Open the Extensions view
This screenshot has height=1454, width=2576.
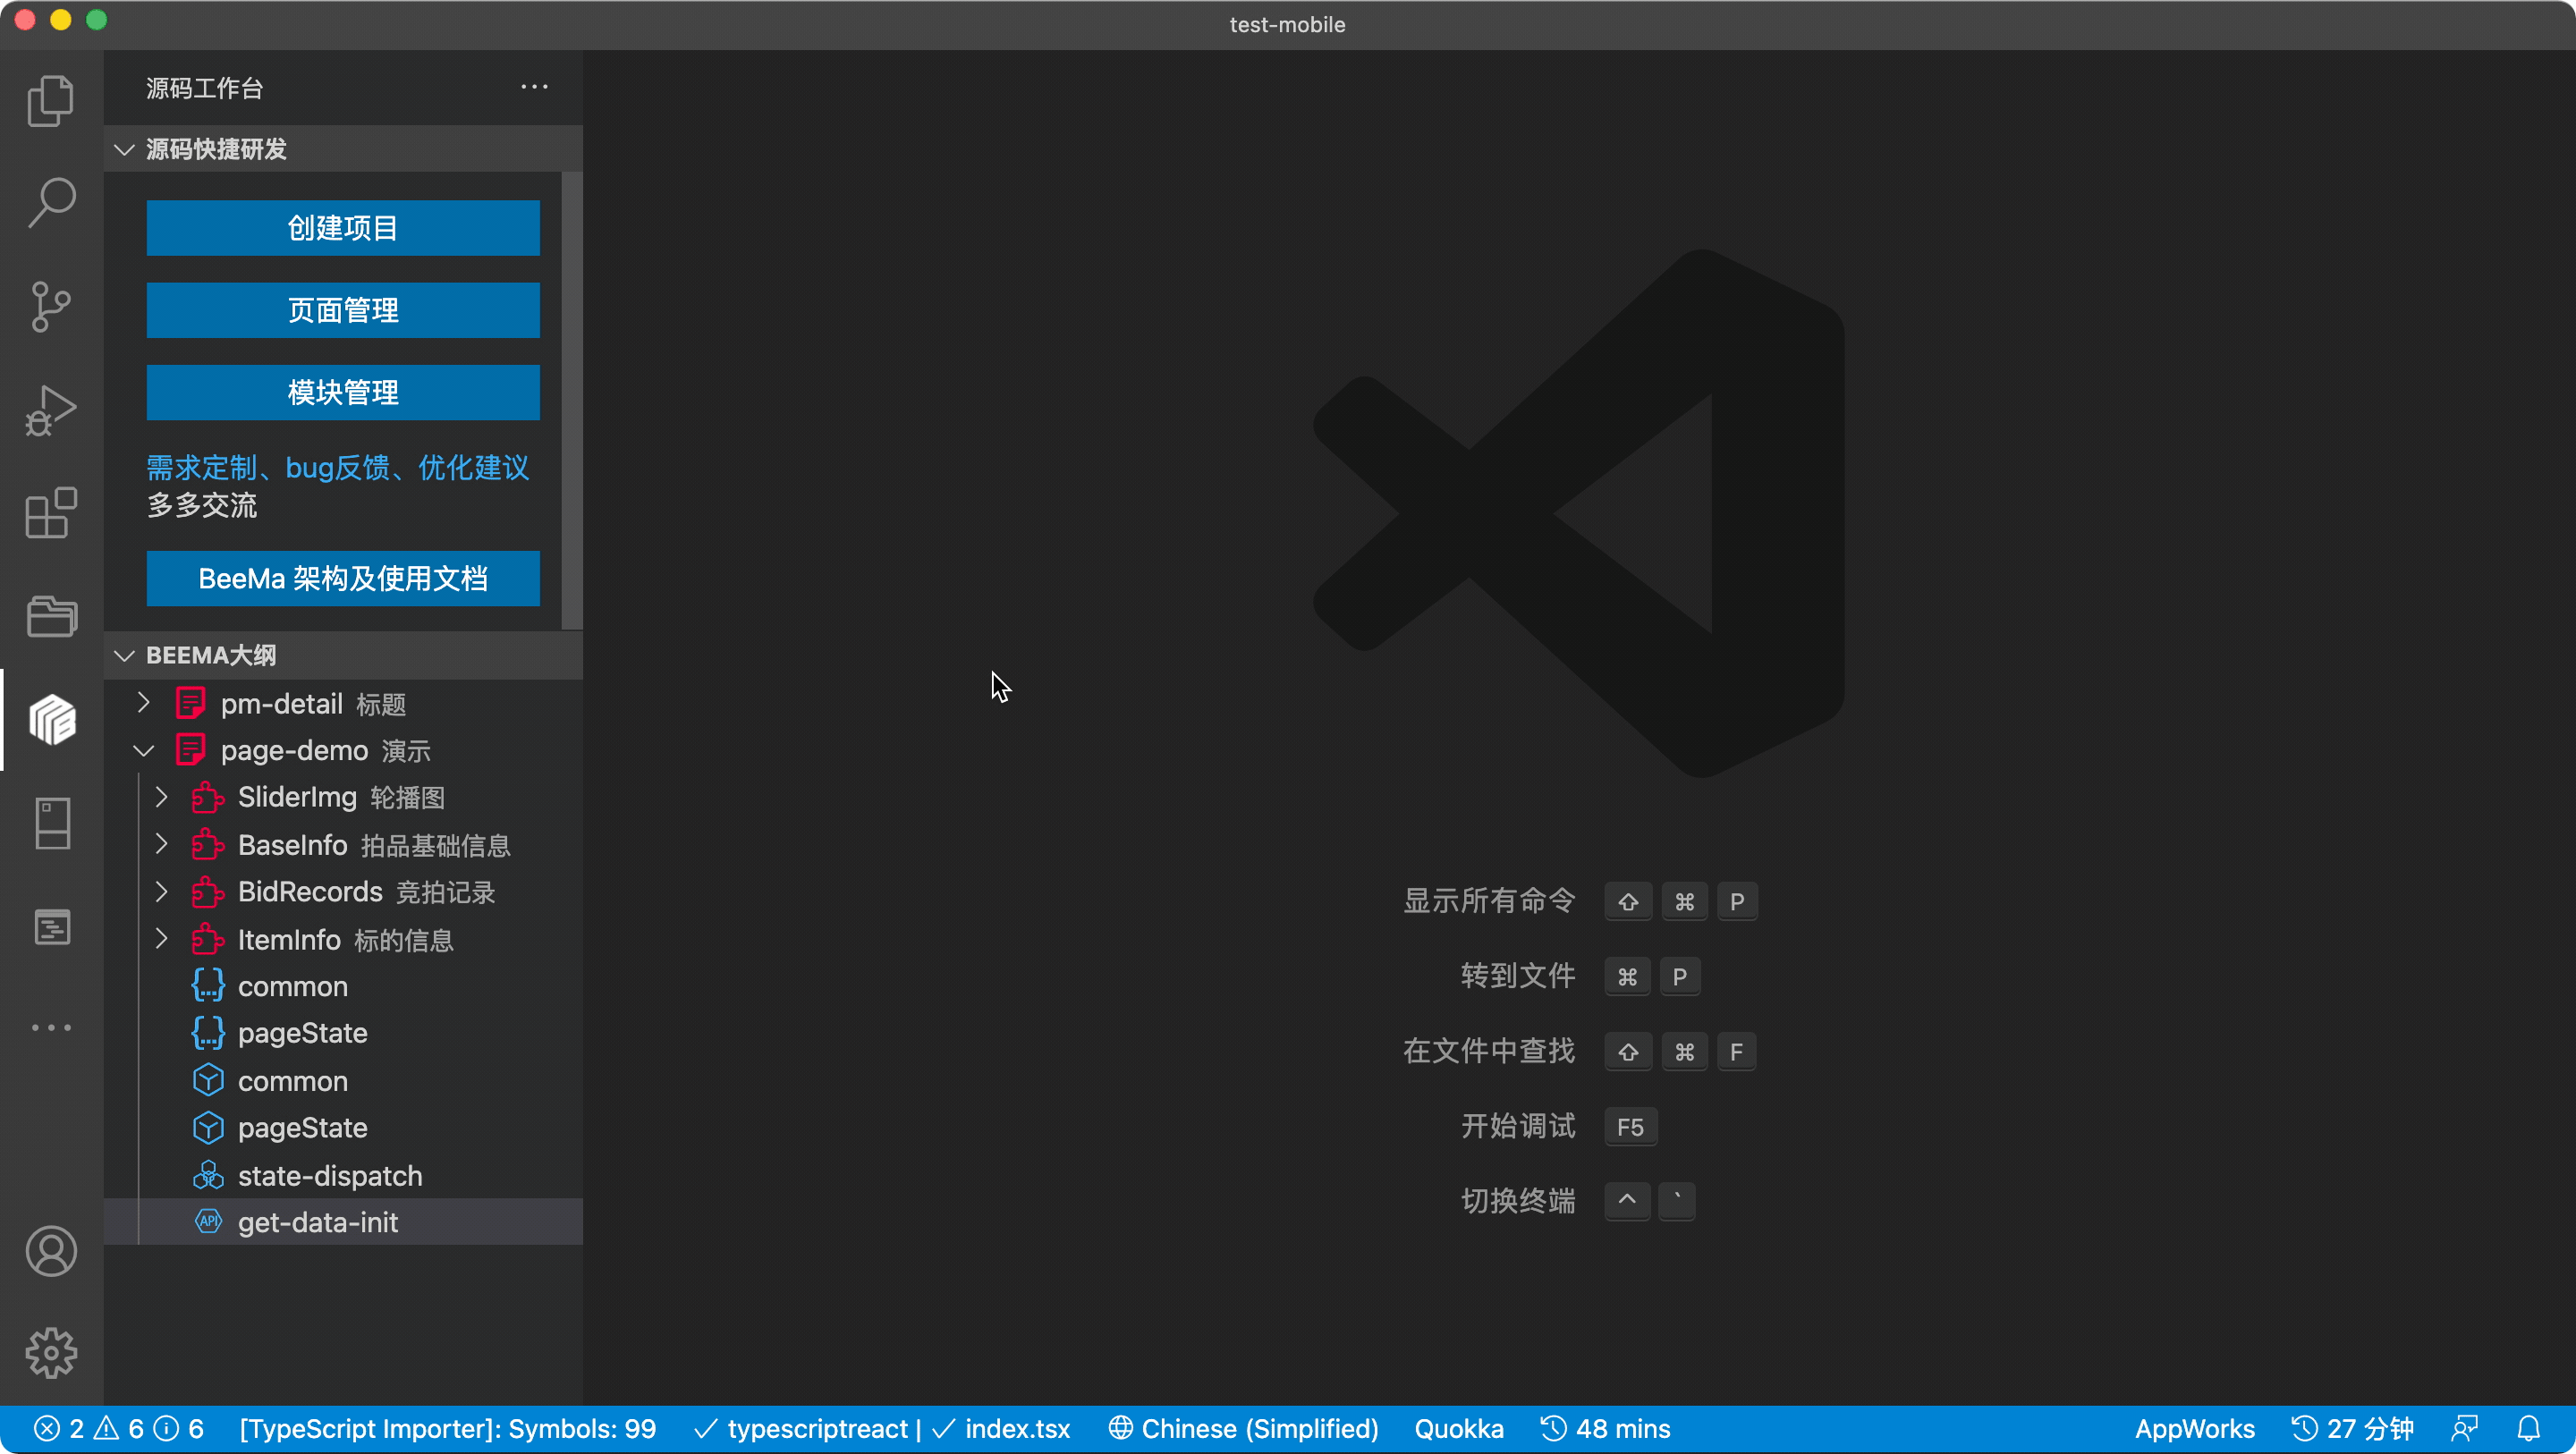coord(51,513)
